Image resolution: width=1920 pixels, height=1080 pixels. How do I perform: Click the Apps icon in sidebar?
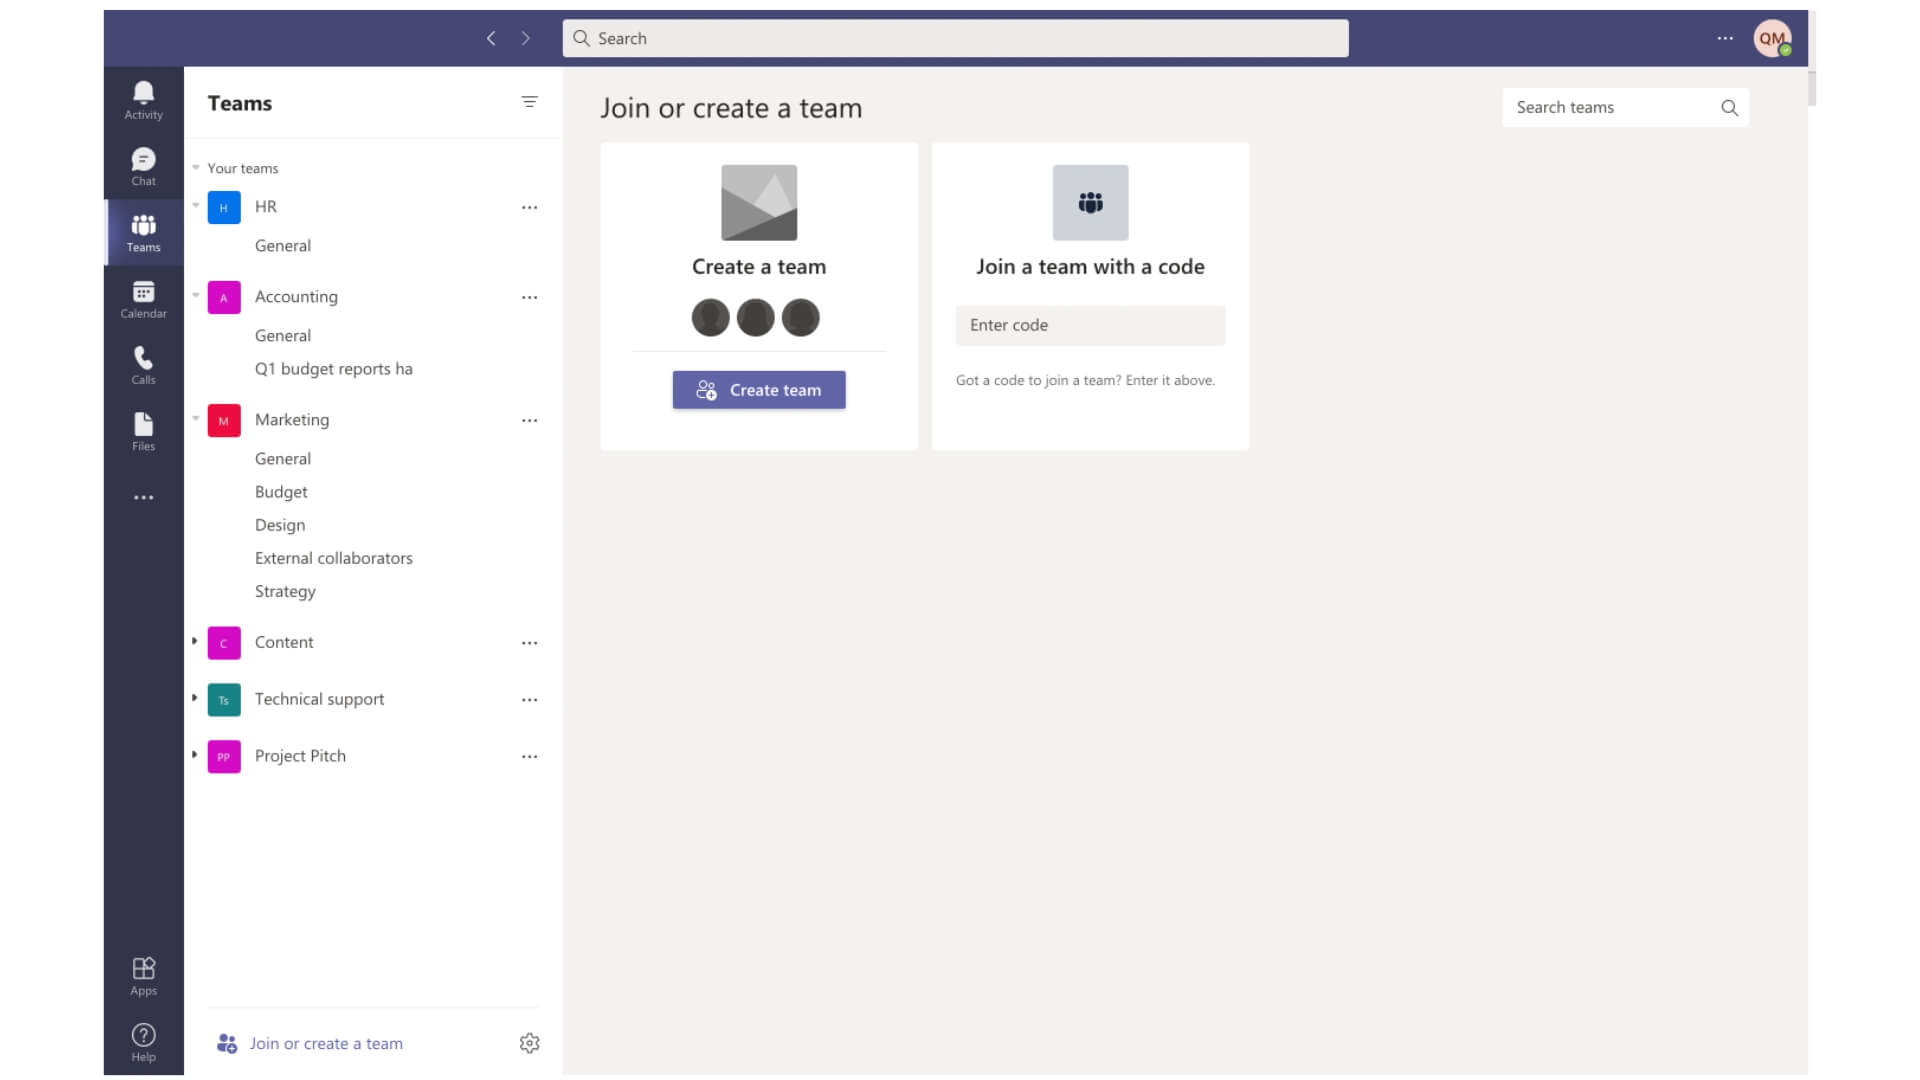[142, 975]
